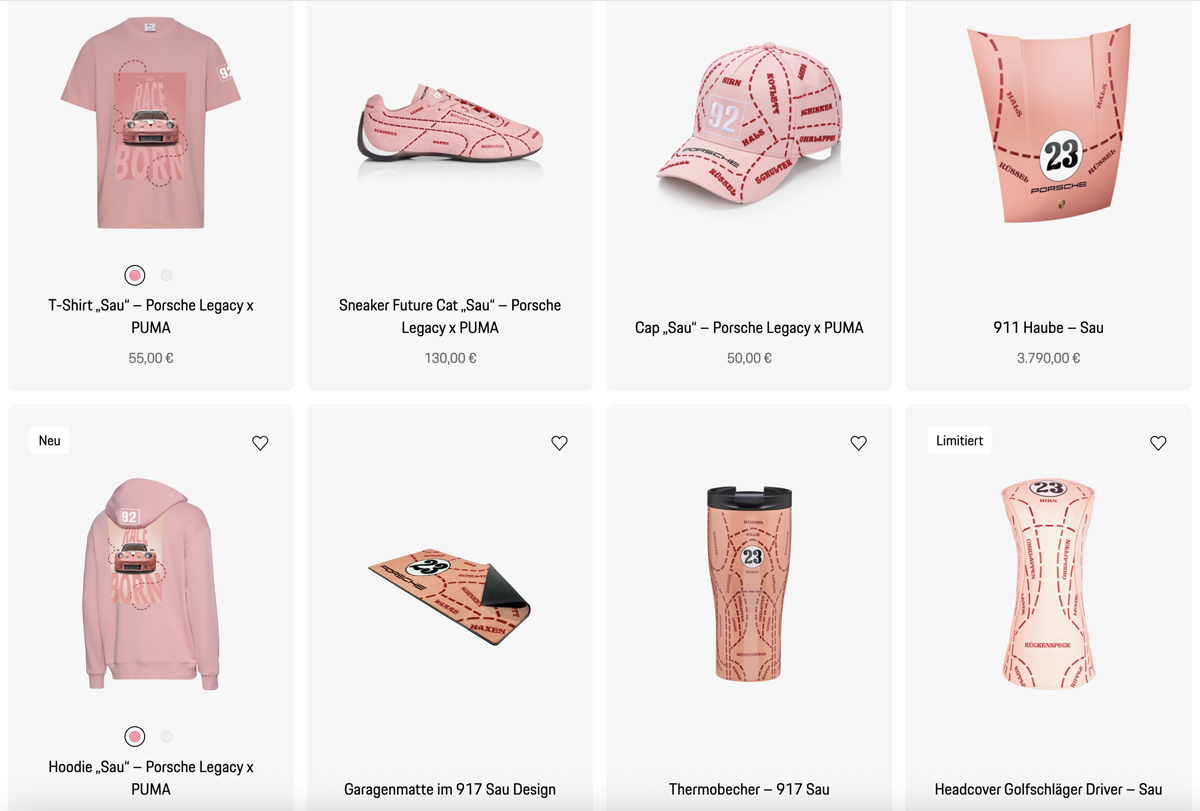Open Sneaker Future Cat Sau product title
Screen dimensions: 1200x811
[450, 316]
